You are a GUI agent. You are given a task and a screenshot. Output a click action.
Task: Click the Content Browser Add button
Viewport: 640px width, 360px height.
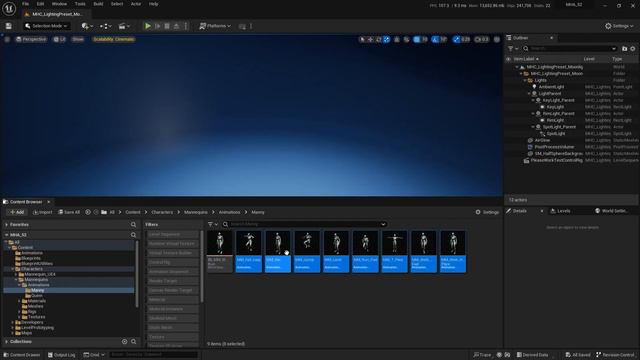pos(17,212)
